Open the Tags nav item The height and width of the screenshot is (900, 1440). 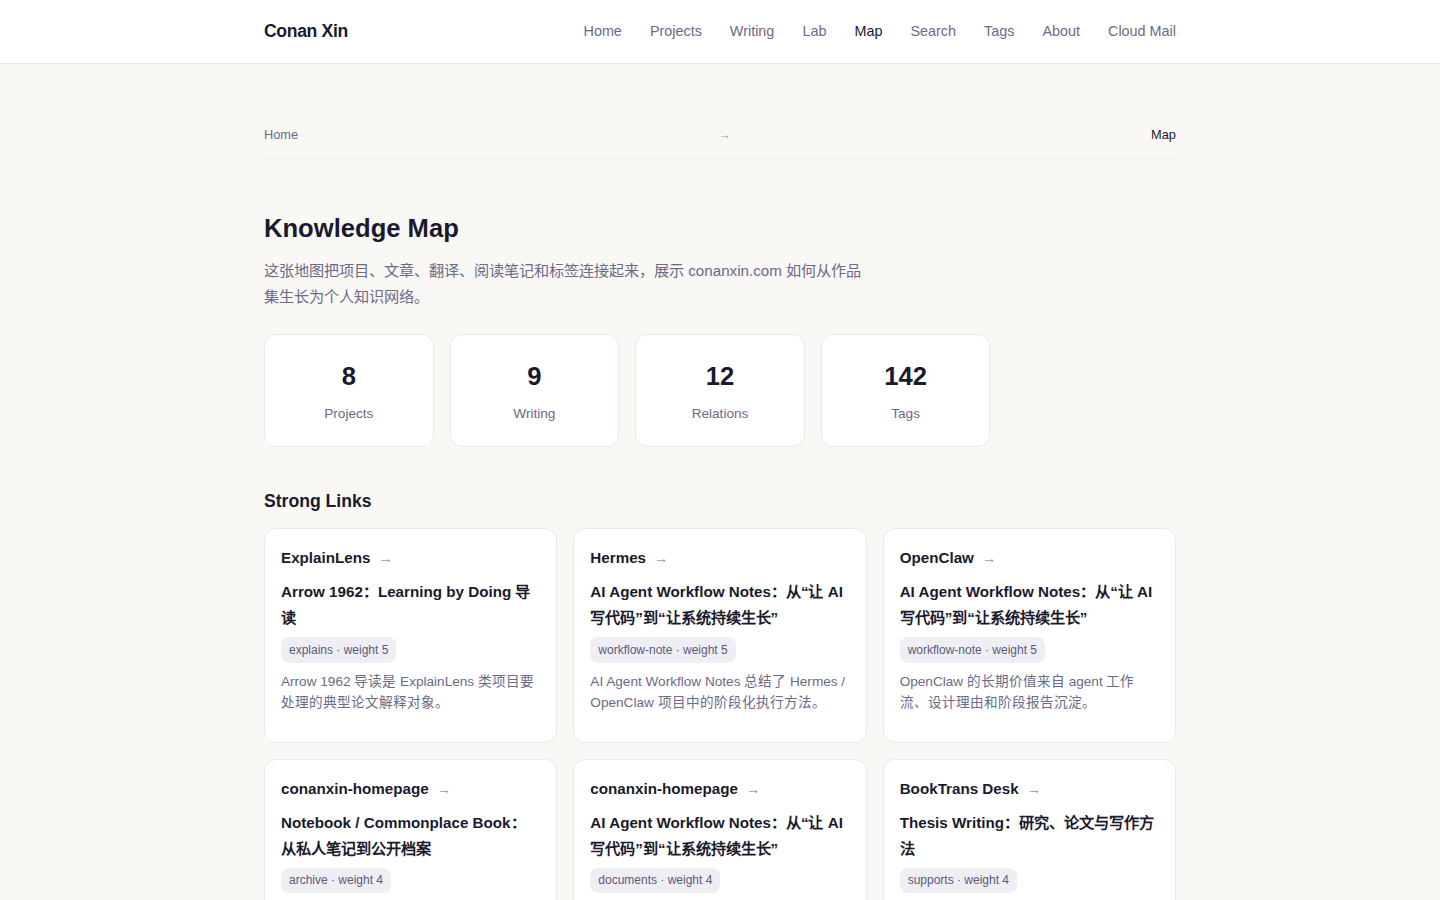tap(999, 31)
